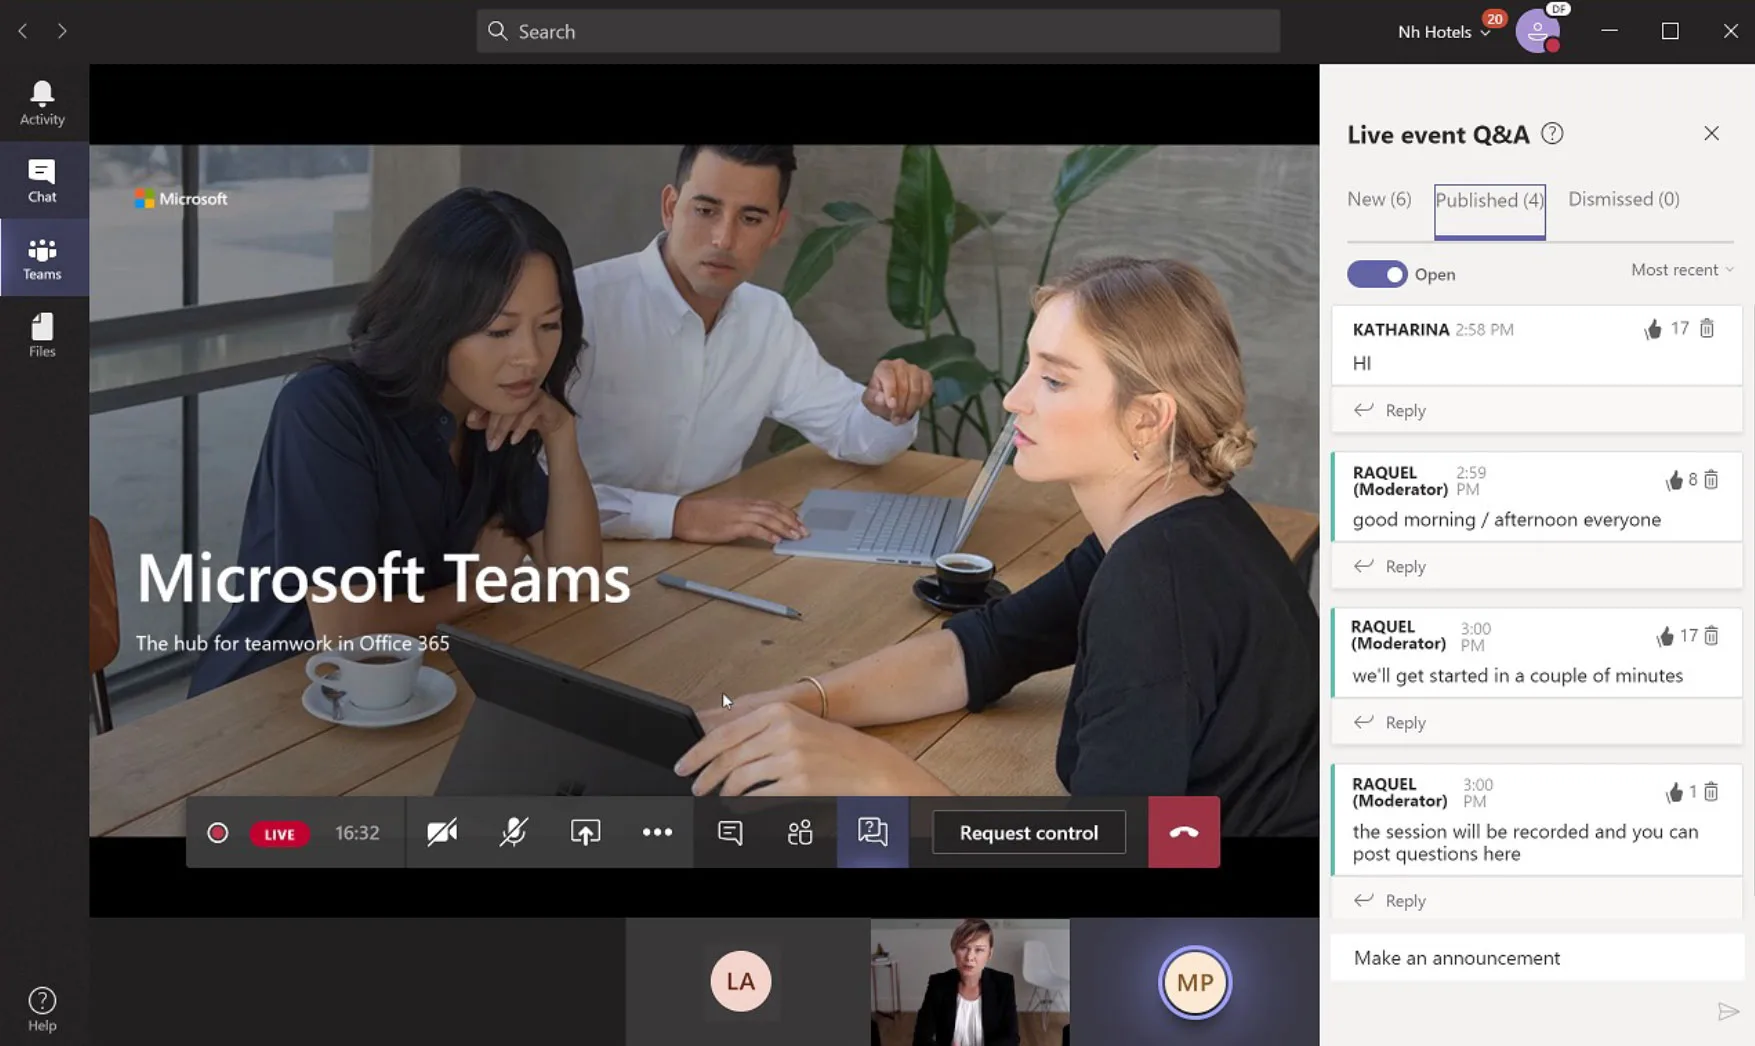Close the Live event Q&A panel
This screenshot has width=1755, height=1046.
[x=1712, y=133]
